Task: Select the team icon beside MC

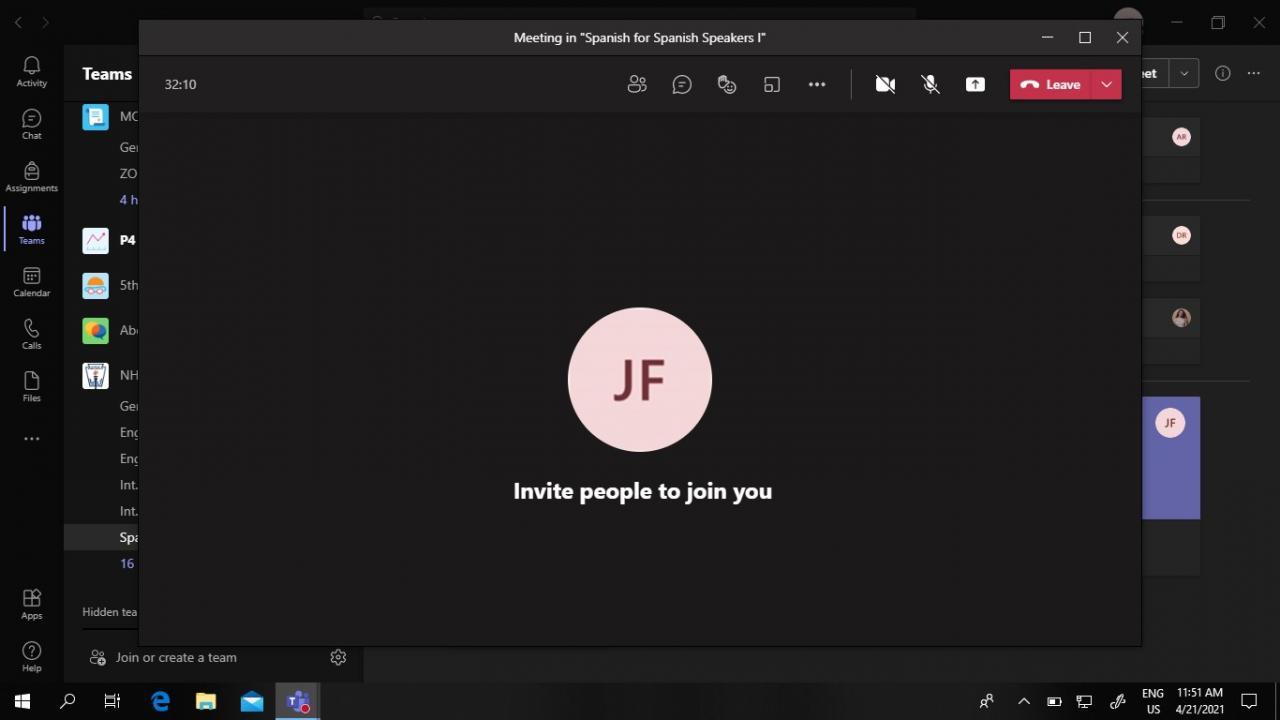Action: [95, 117]
